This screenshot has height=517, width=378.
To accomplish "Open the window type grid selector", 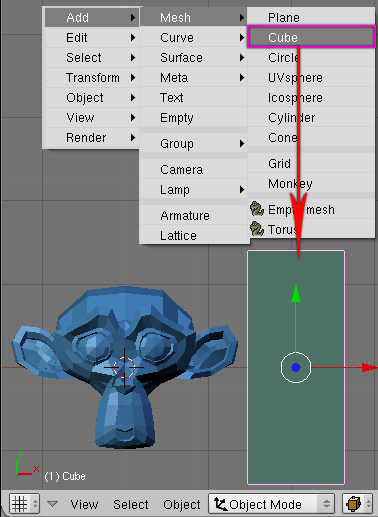I will pyautogui.click(x=25, y=504).
